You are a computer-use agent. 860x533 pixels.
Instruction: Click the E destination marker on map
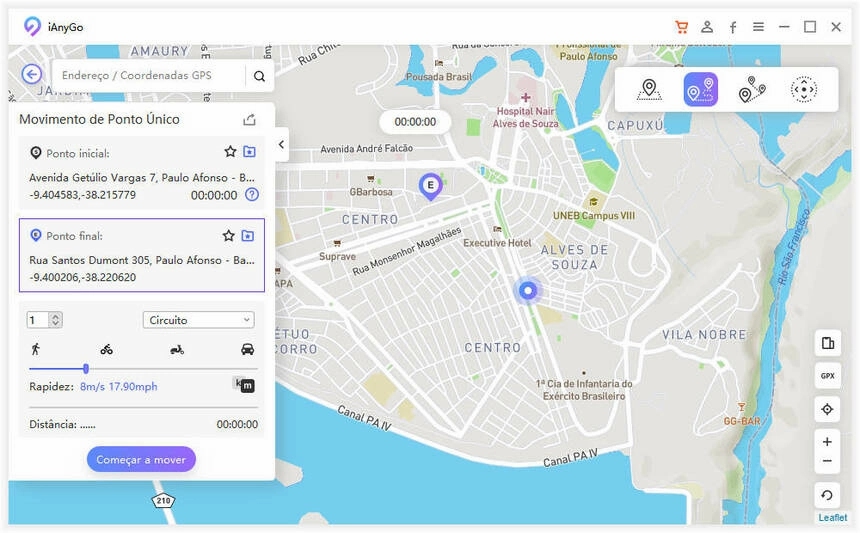coord(431,186)
